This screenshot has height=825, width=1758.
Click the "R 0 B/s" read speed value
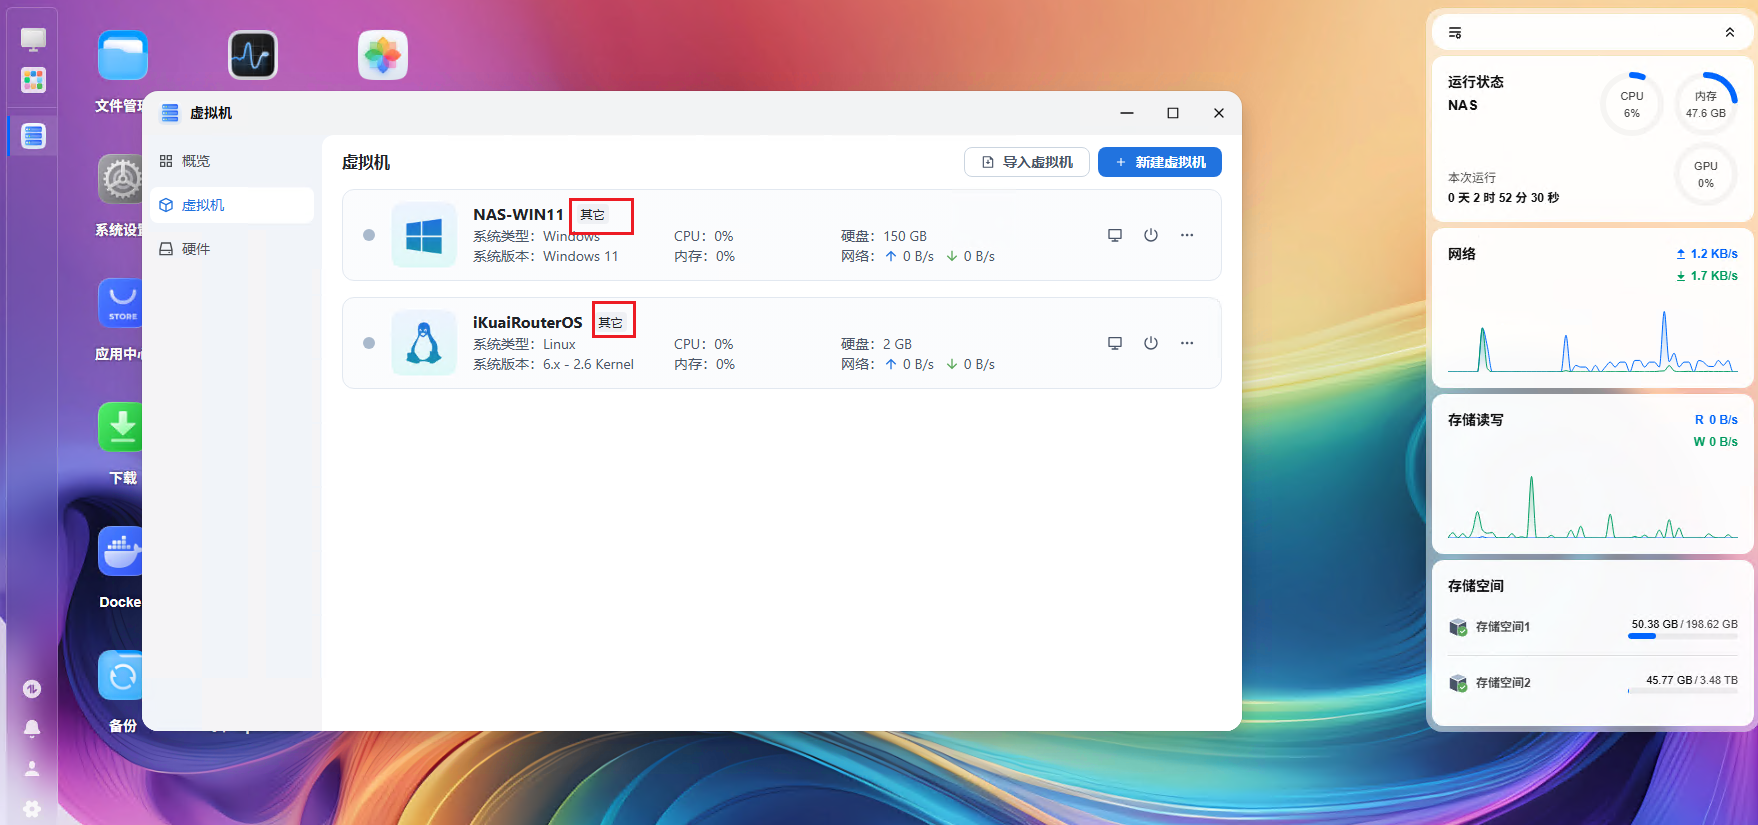pos(1716,420)
